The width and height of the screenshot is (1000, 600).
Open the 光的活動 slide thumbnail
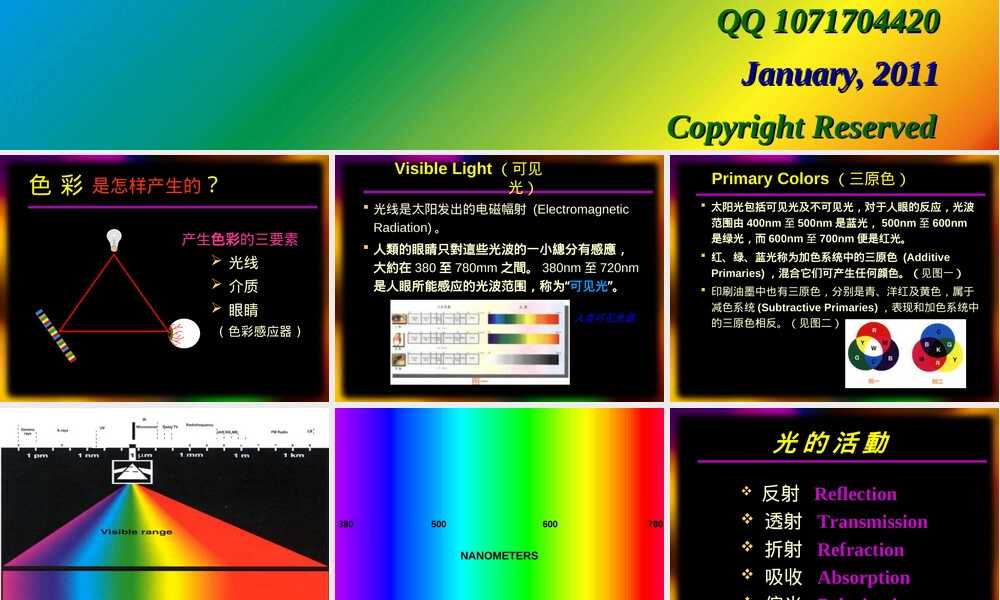[834, 504]
